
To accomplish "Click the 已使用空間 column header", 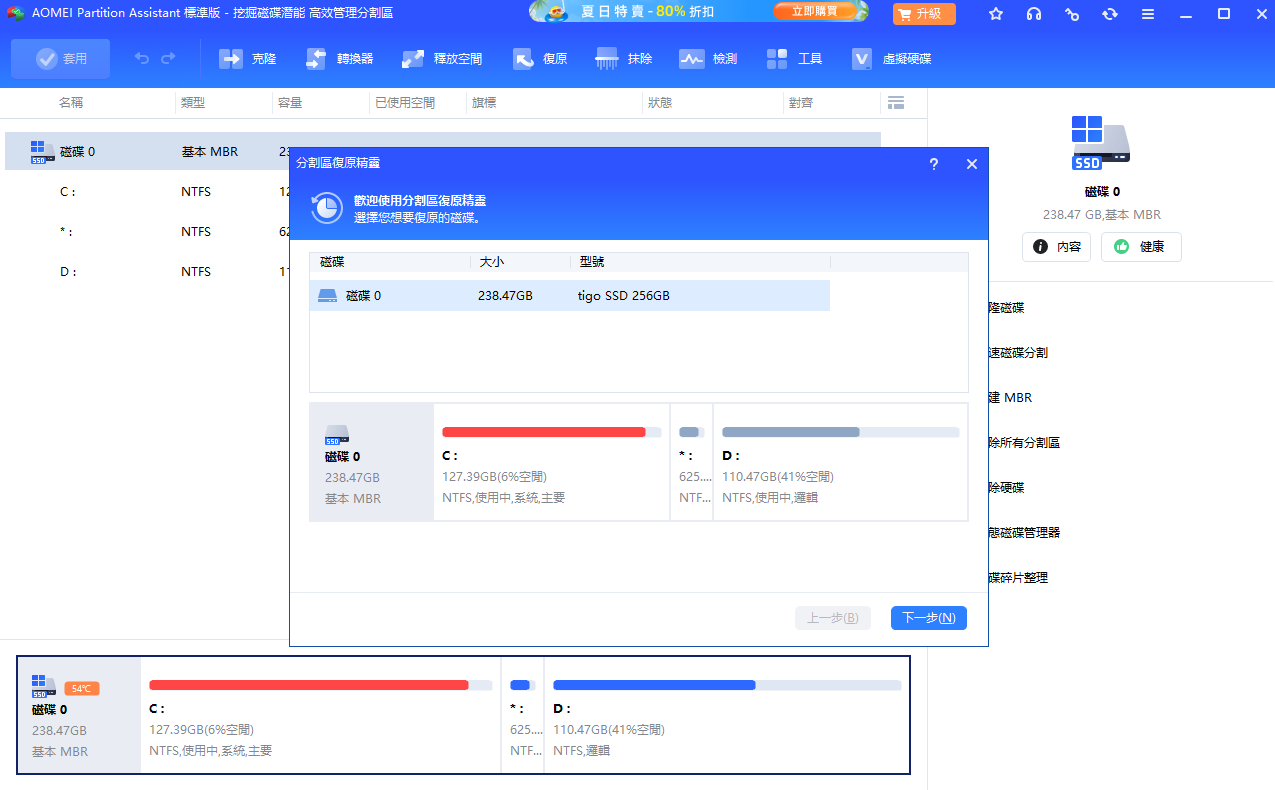I will 405,102.
